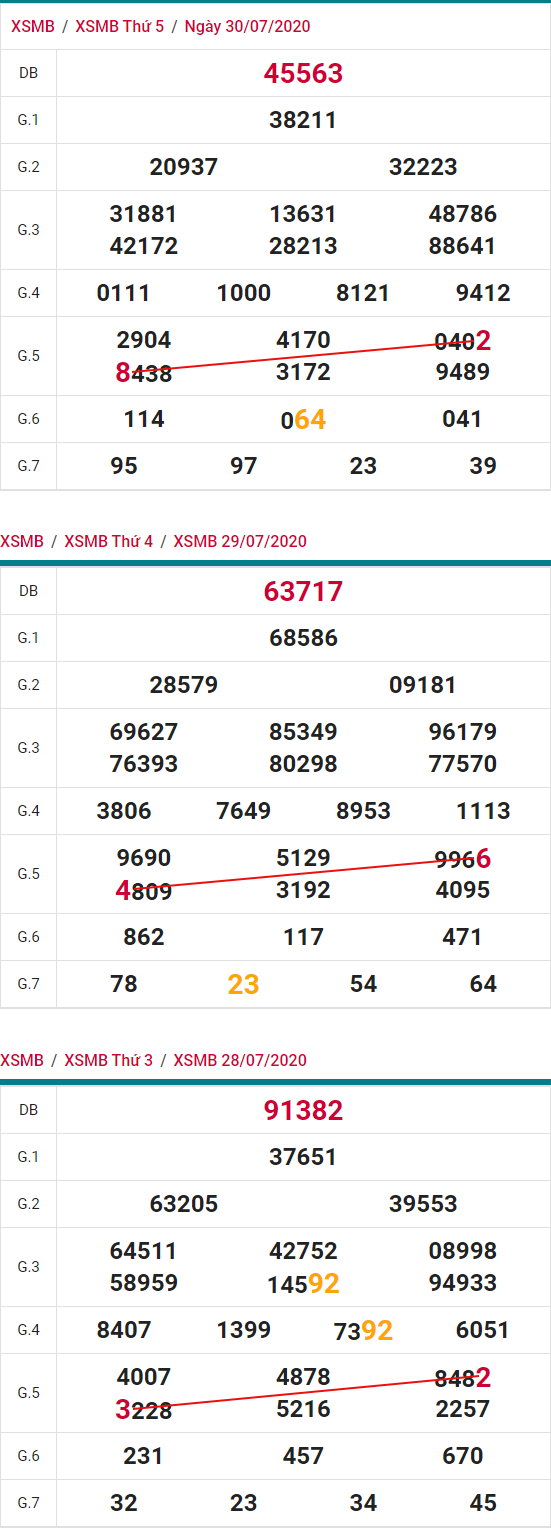This screenshot has width=551, height=1529.
Task: Open the XSMB 29/07/2020 date link
Action: (240, 541)
